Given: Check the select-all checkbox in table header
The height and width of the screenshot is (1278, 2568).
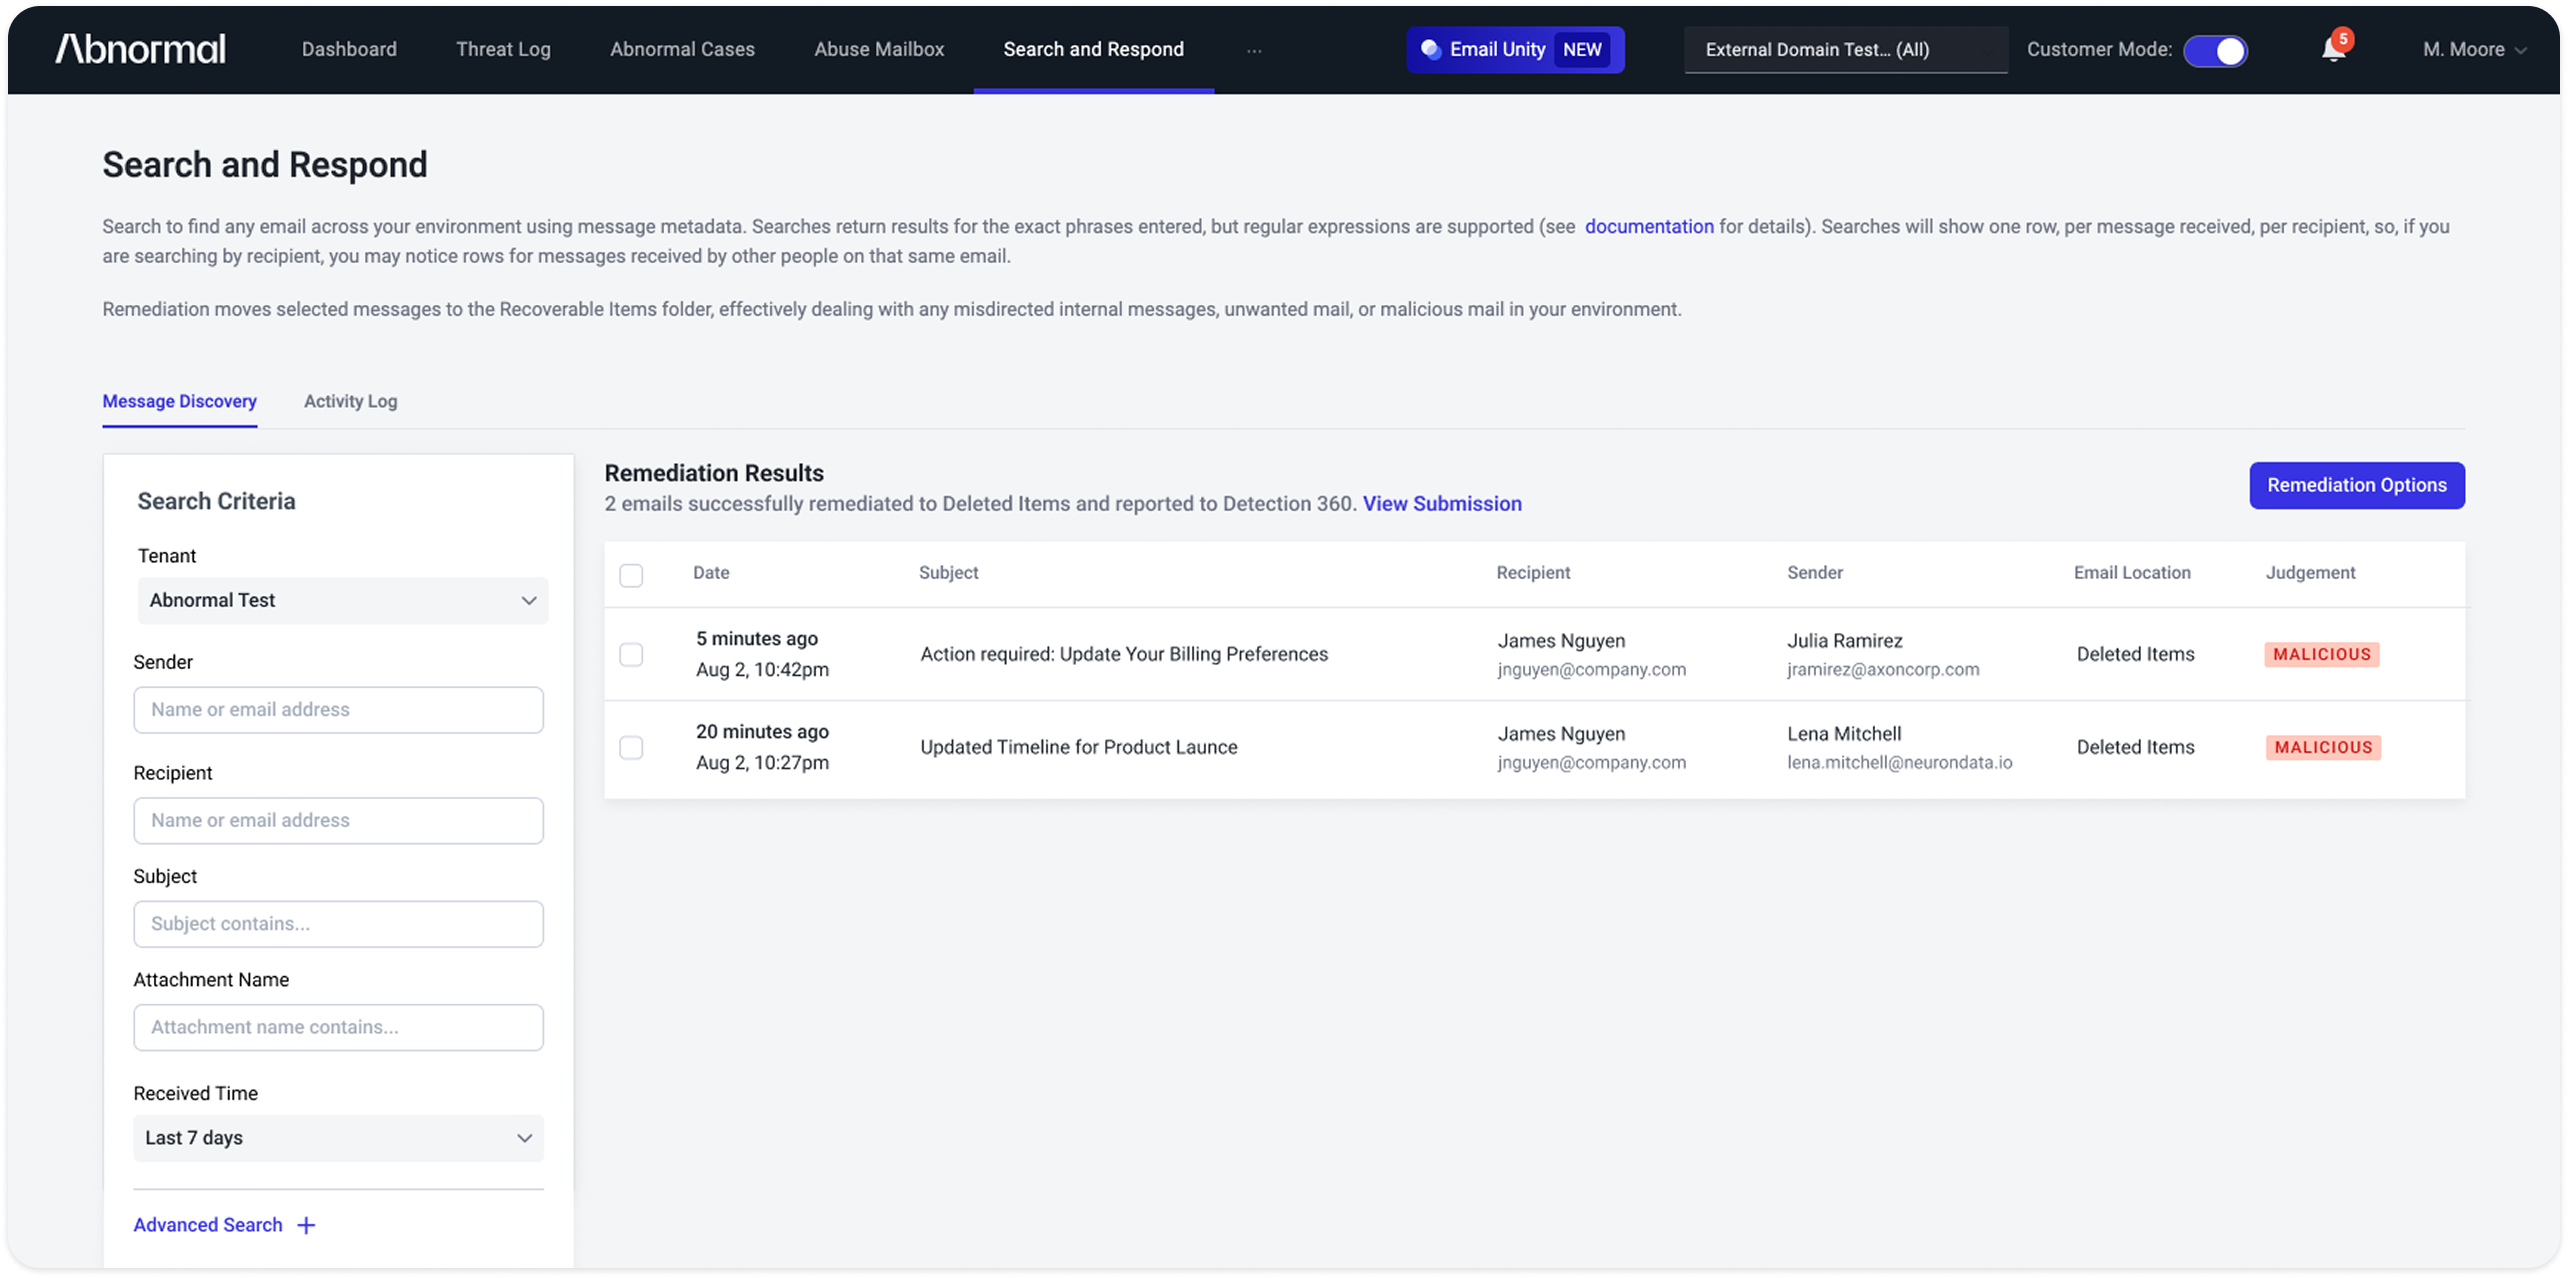Looking at the screenshot, I should pos(631,575).
